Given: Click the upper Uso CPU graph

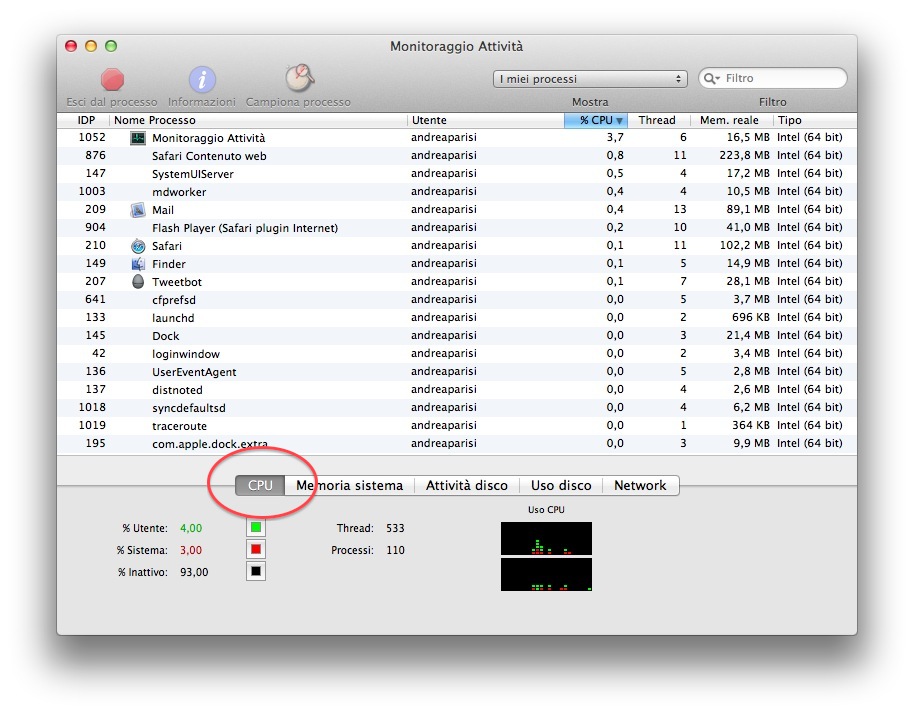Looking at the screenshot, I should tap(546, 539).
